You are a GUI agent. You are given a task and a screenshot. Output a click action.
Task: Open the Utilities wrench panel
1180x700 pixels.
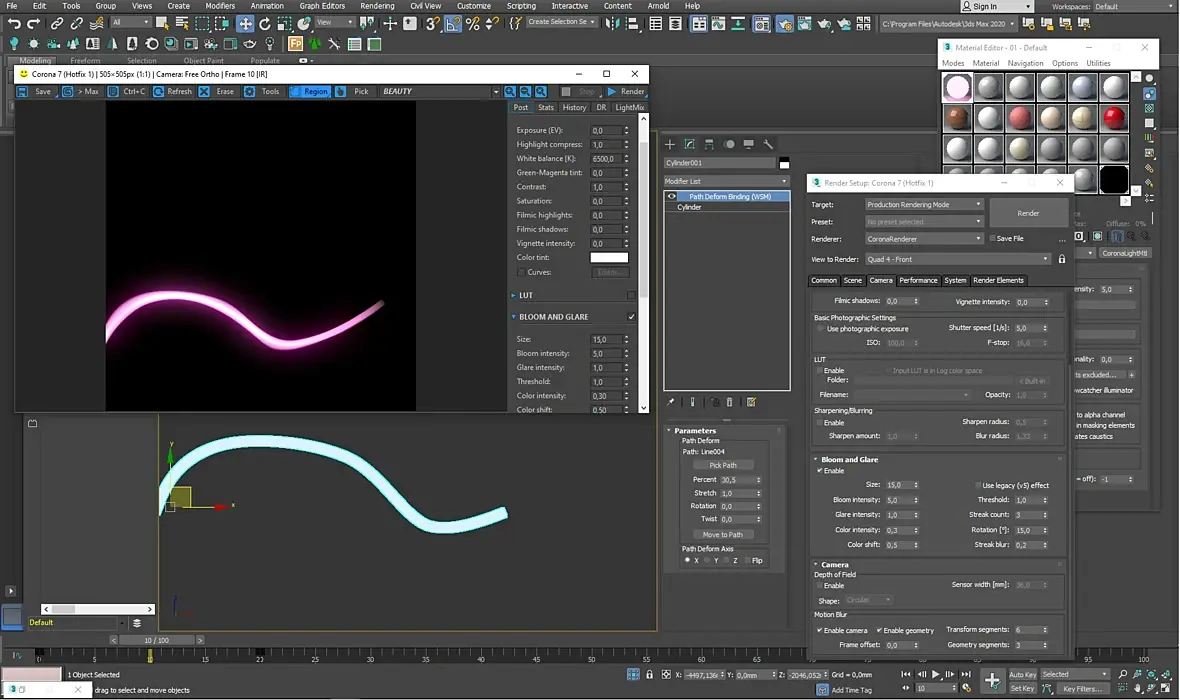coord(768,144)
